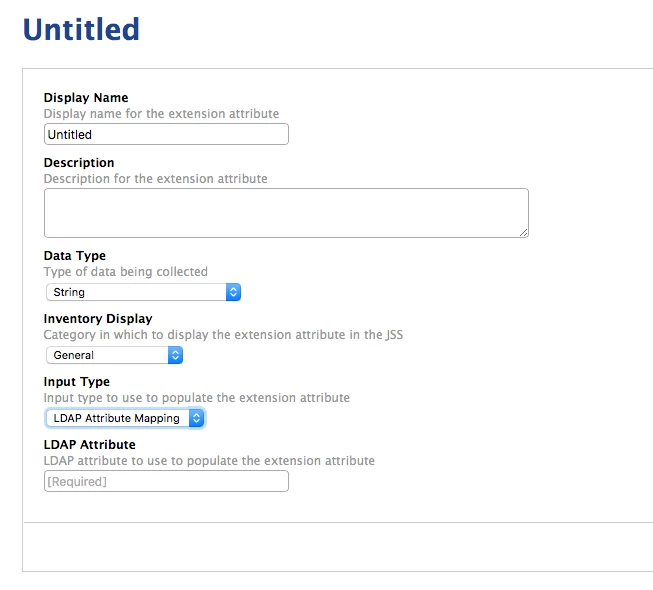
Task: Click the Data Type label
Action: tap(75, 255)
